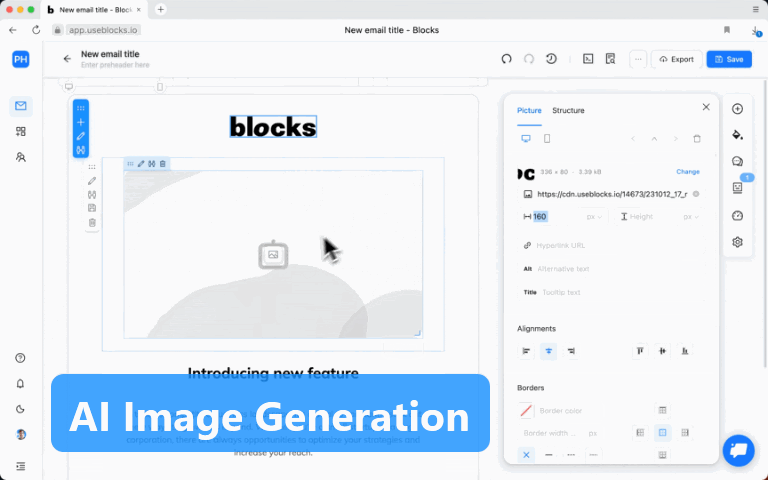Image resolution: width=768 pixels, height=480 pixels.
Task: Open add element plus icon in right rail
Action: (x=738, y=109)
